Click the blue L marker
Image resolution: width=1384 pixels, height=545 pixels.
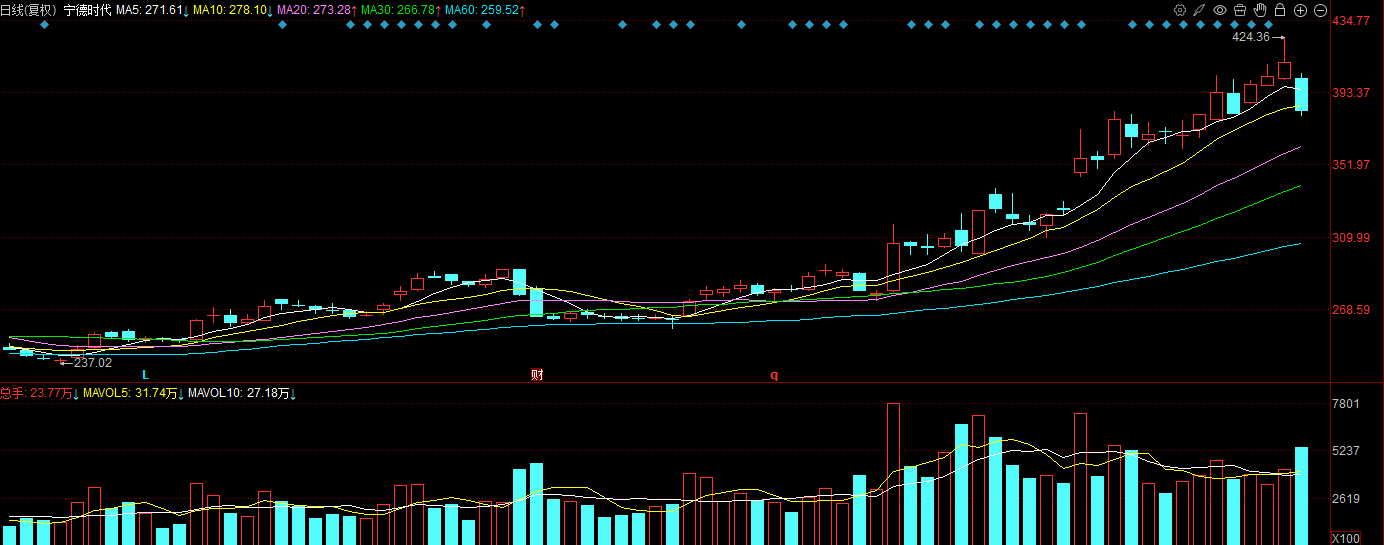pos(145,375)
